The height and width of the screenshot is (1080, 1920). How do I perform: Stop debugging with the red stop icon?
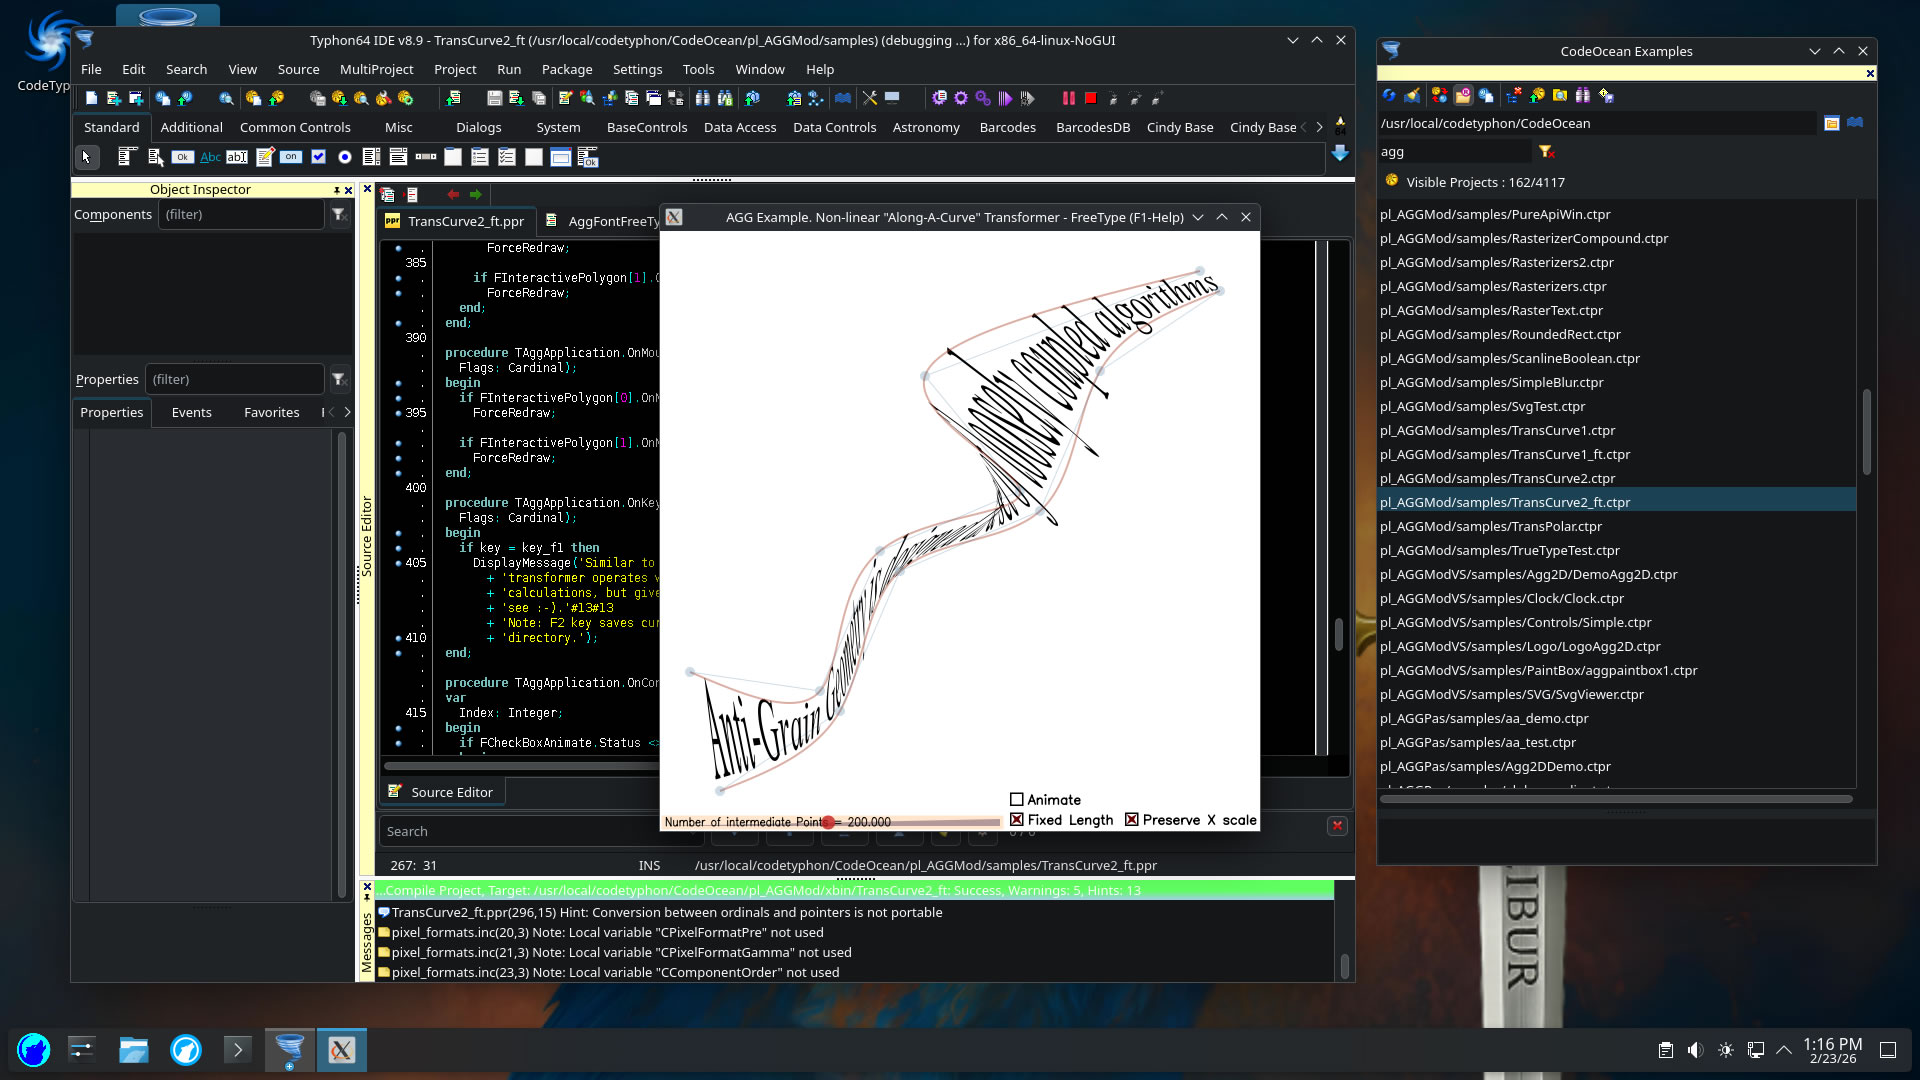coord(1091,98)
